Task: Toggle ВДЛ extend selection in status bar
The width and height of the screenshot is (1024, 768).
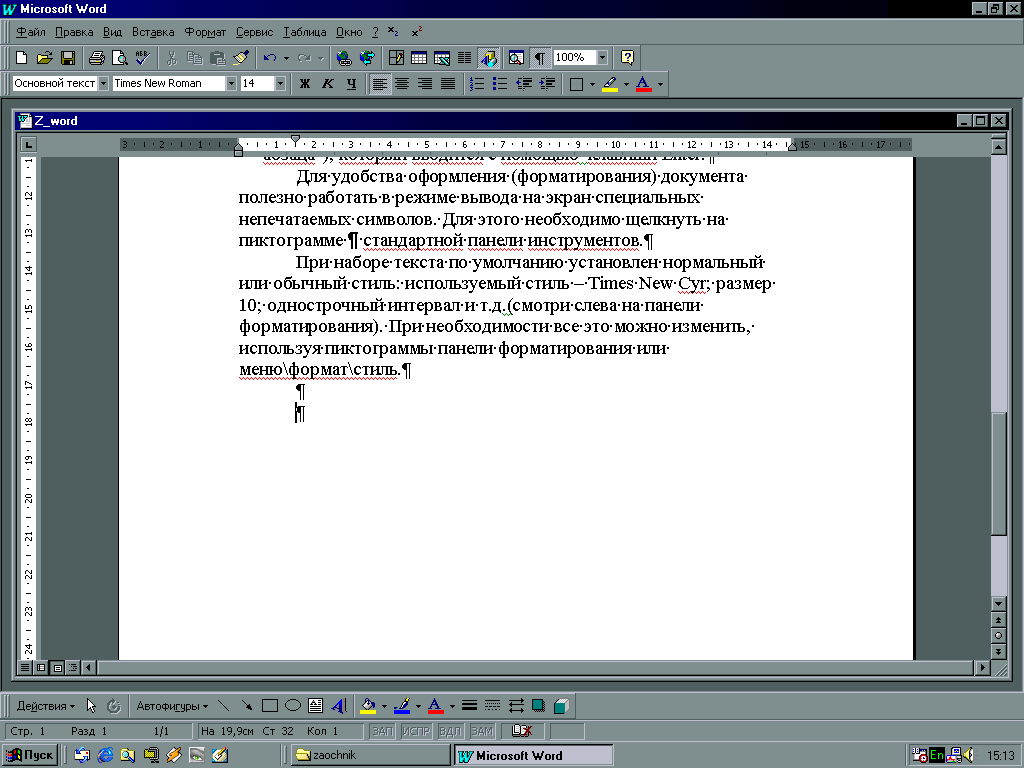Action: click(449, 731)
